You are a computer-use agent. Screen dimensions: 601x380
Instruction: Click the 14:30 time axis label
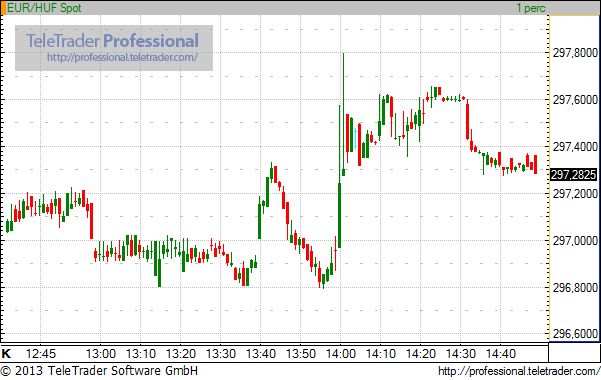(x=461, y=354)
